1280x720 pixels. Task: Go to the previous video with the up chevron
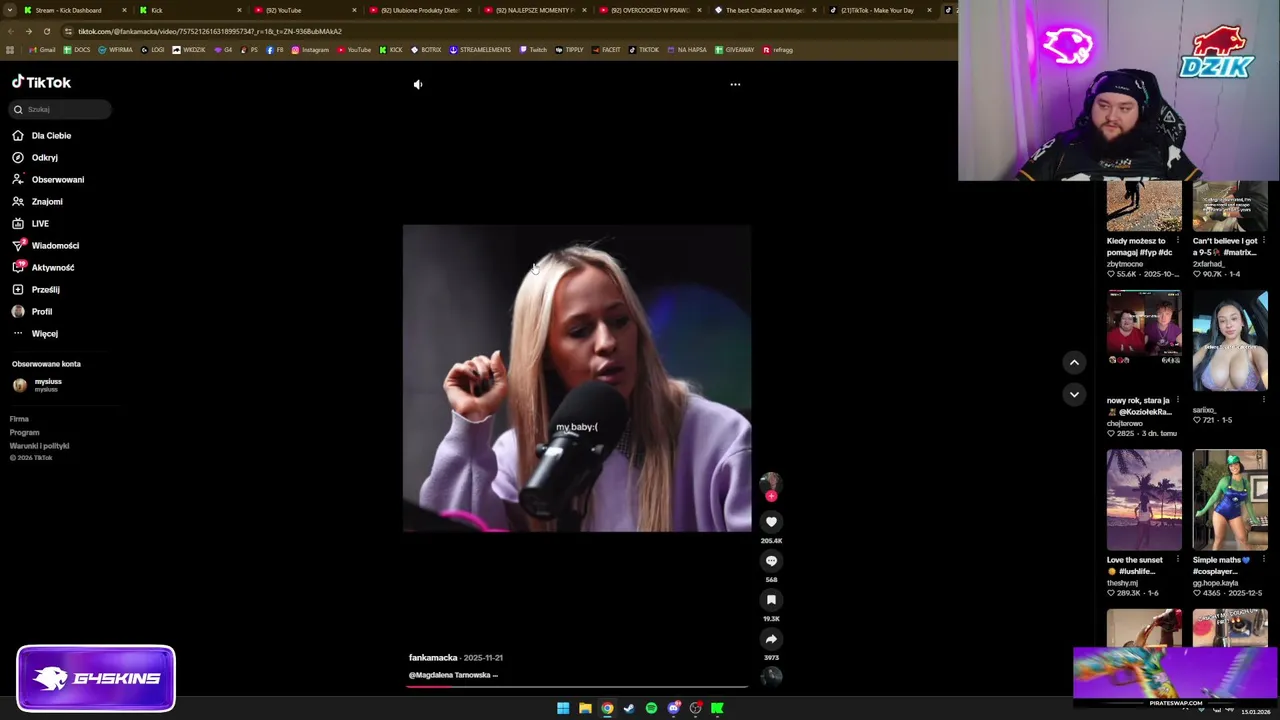tap(1074, 363)
